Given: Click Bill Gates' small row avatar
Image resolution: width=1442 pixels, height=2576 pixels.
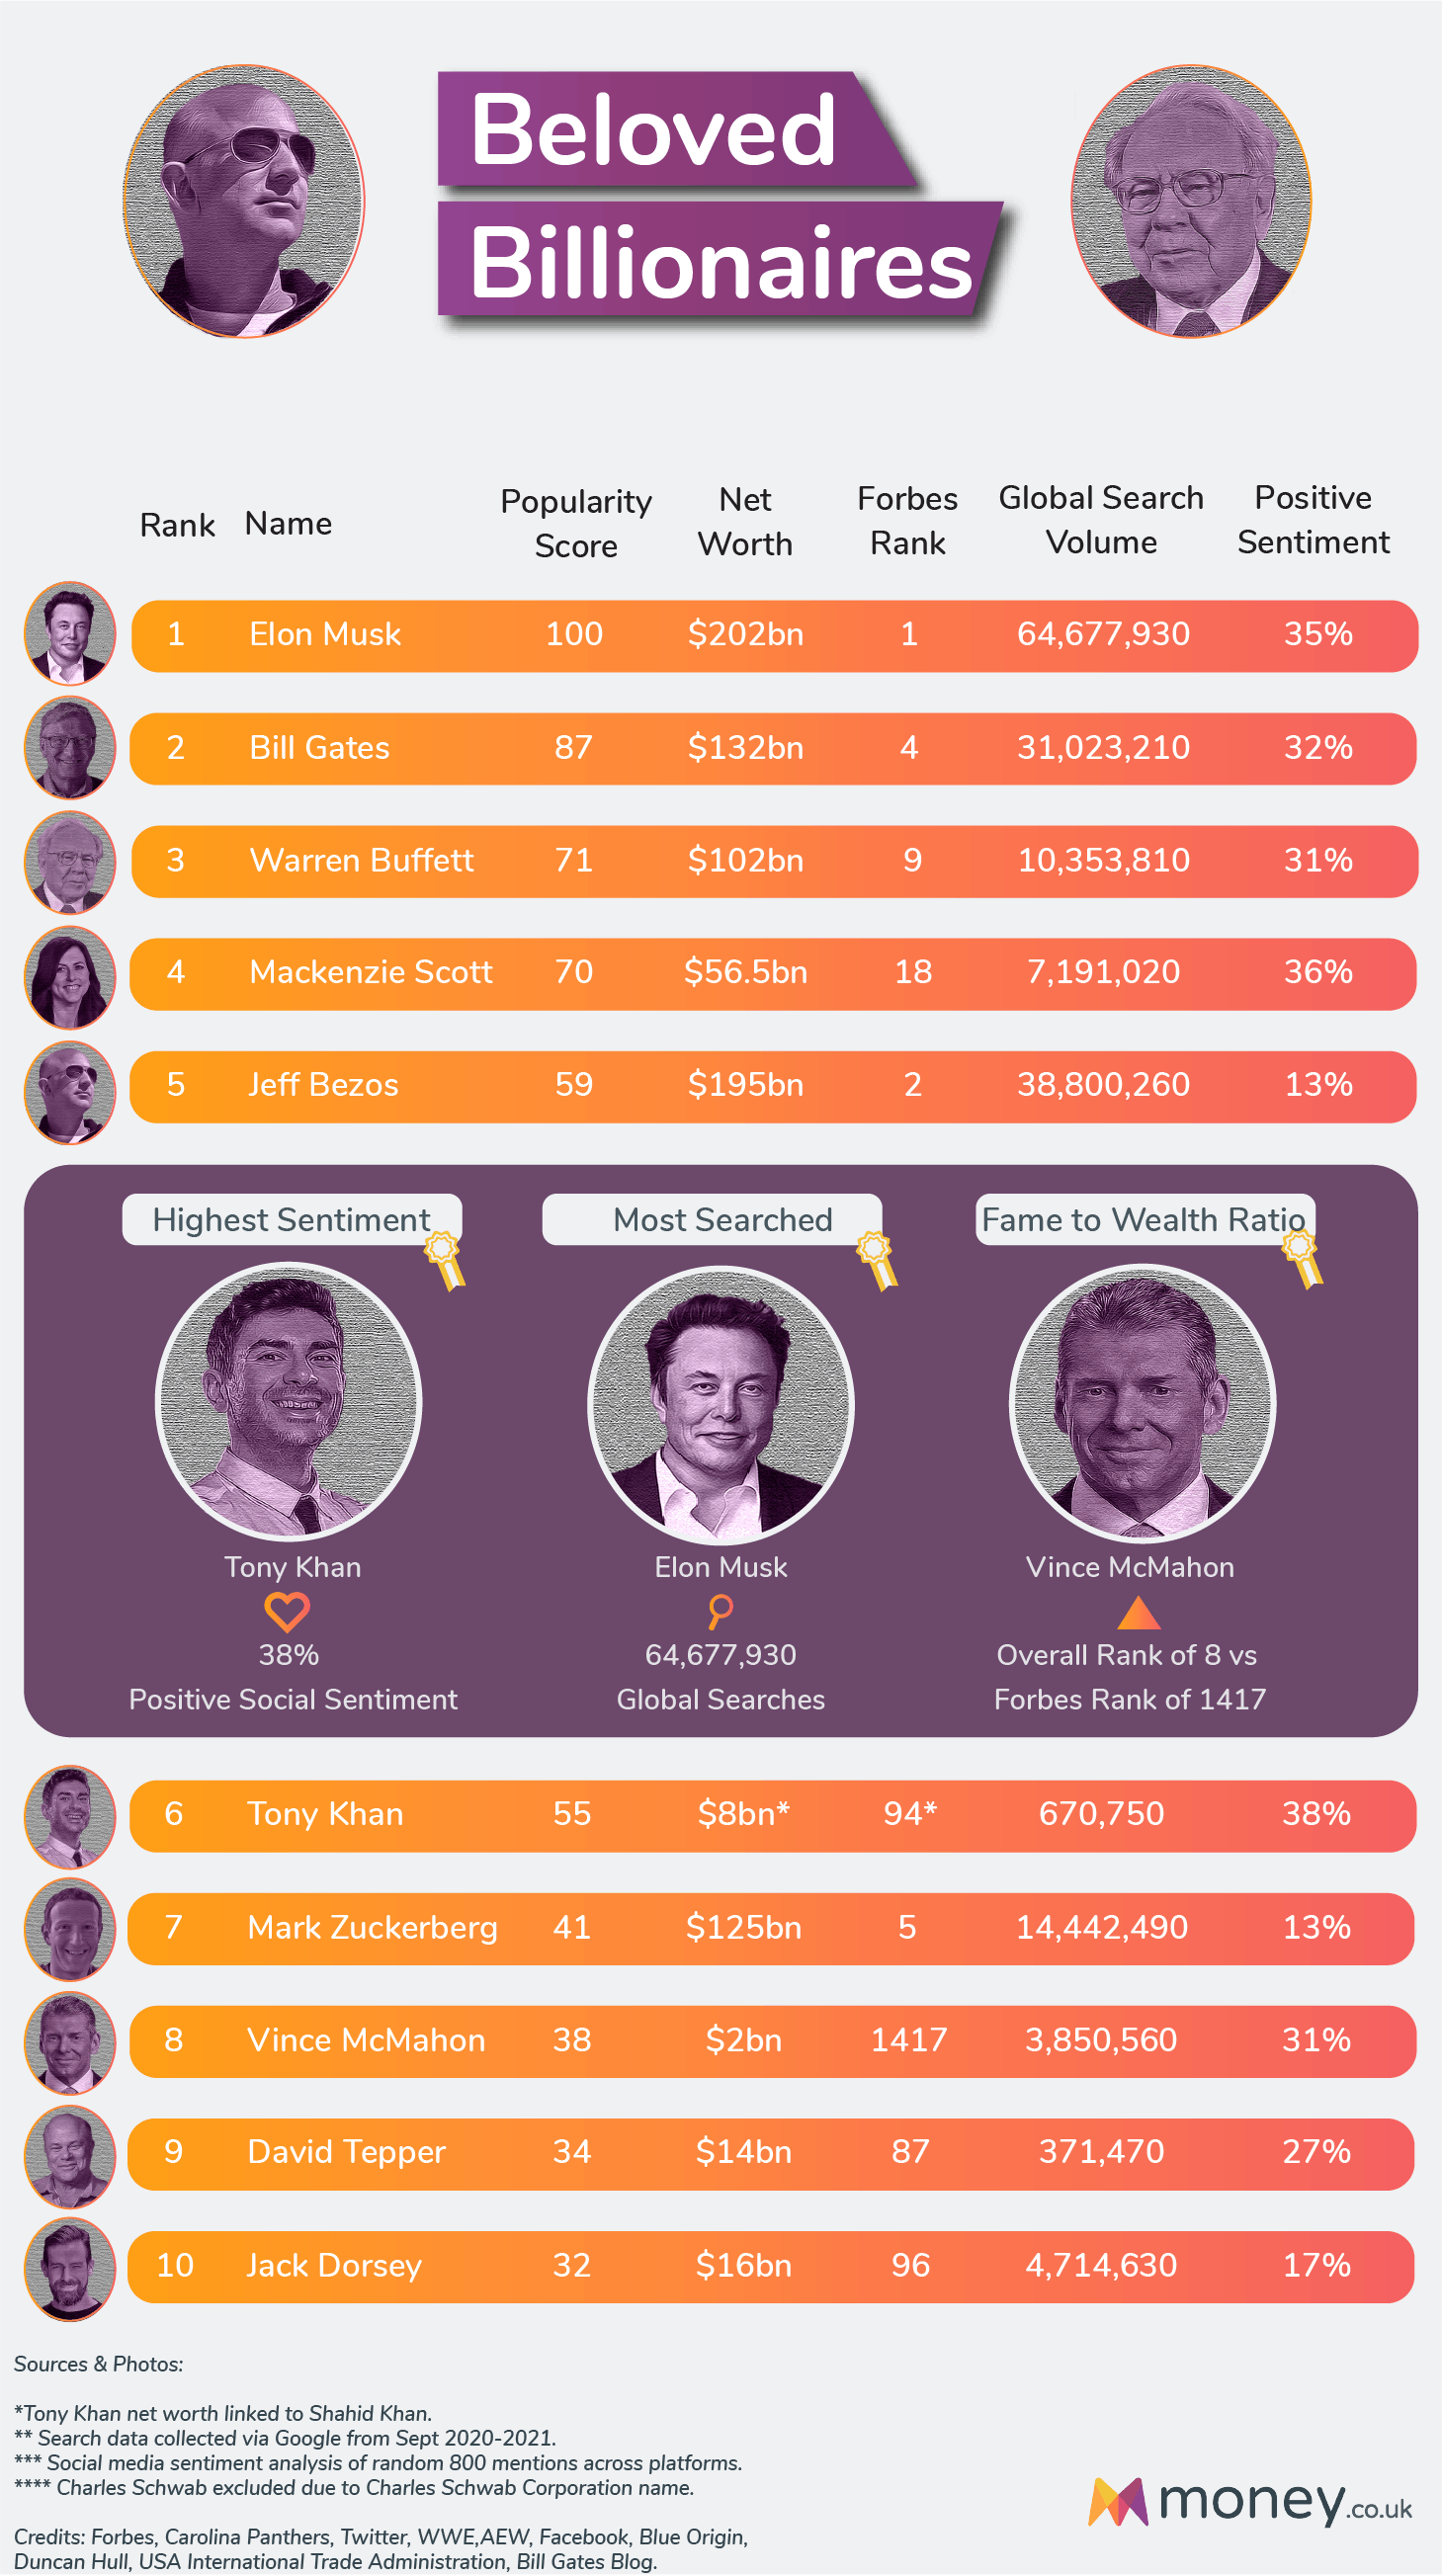Looking at the screenshot, I should point(70,747).
